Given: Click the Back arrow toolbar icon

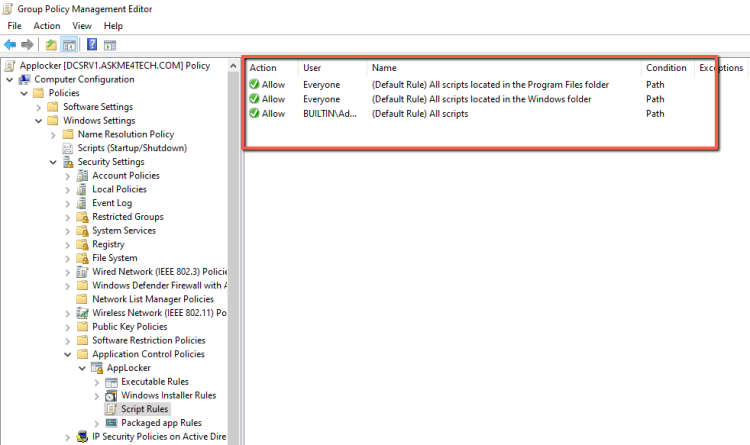Looking at the screenshot, I should [x=10, y=45].
